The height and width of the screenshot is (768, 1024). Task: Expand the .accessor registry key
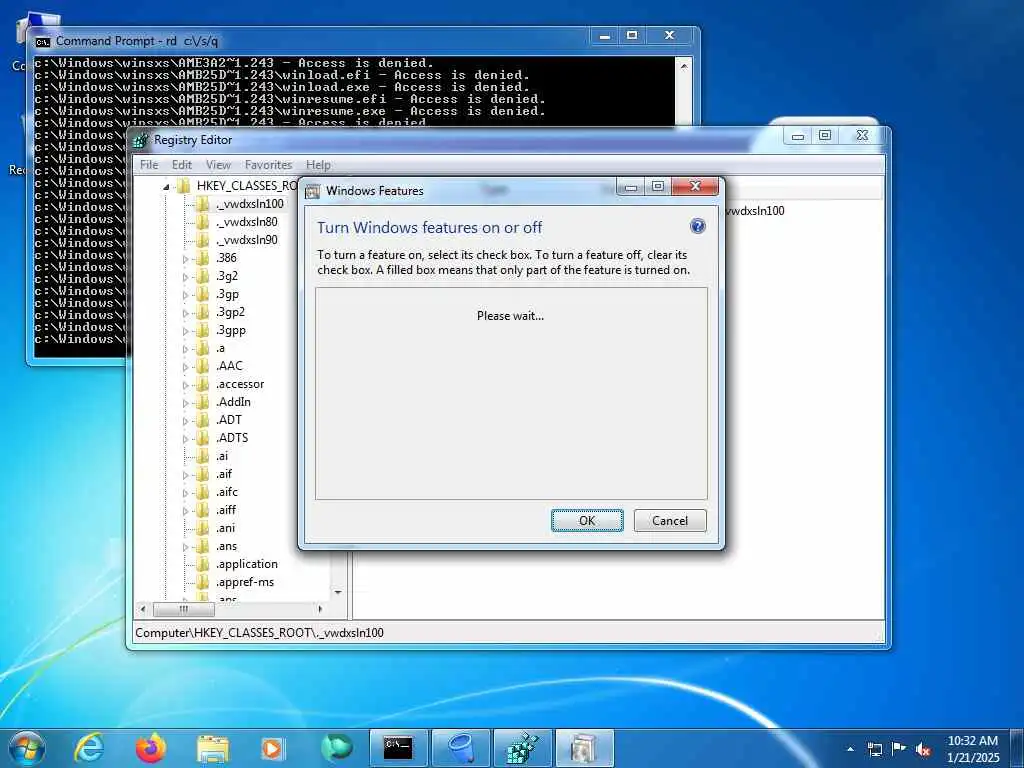[x=185, y=385]
